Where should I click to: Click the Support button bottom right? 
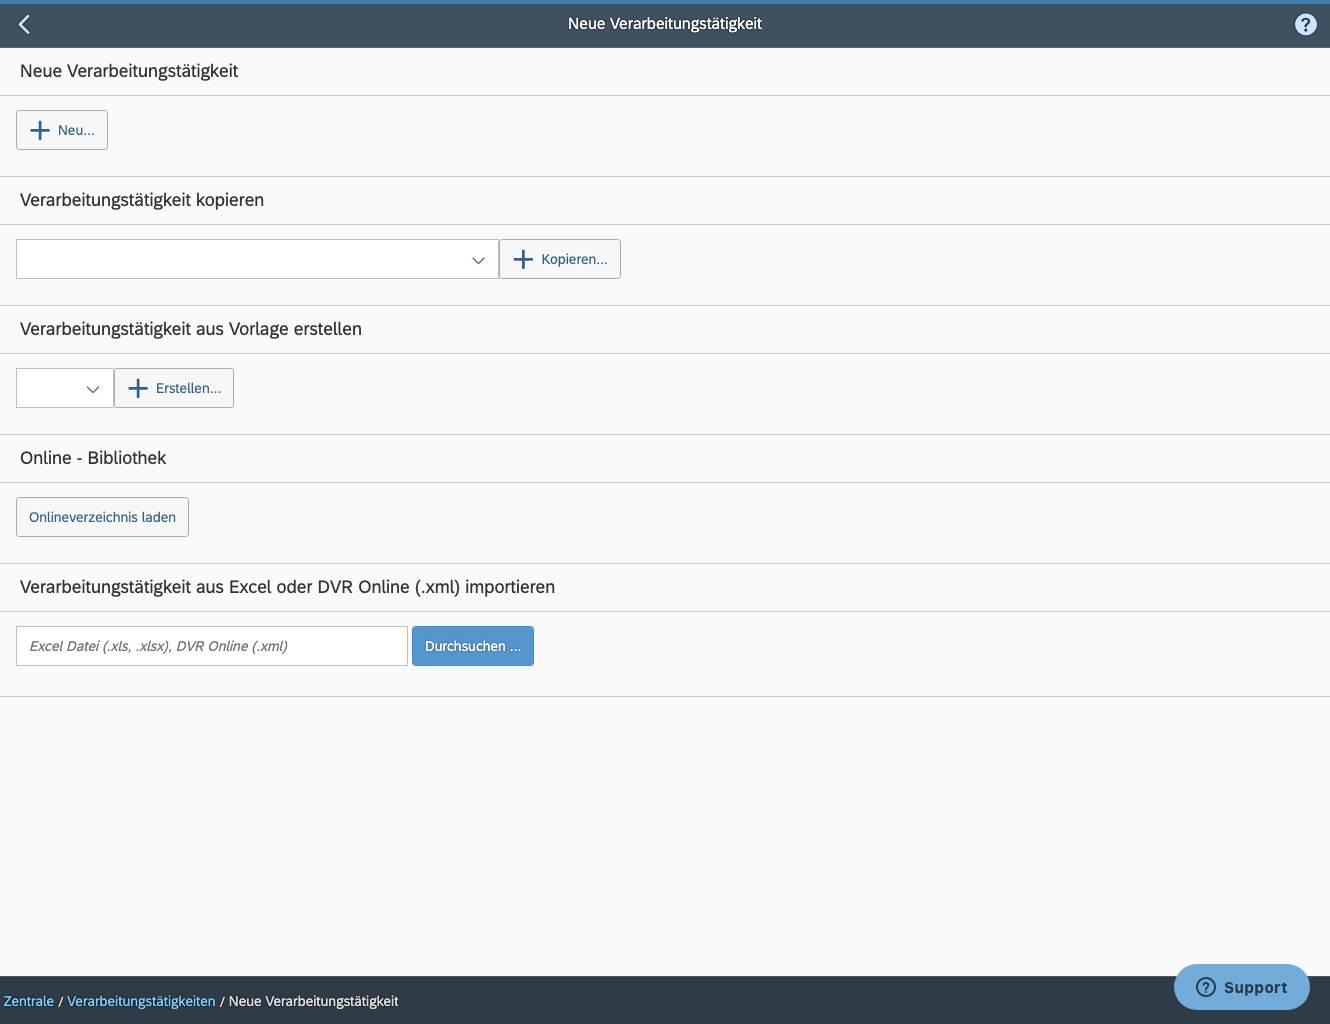coord(1241,987)
